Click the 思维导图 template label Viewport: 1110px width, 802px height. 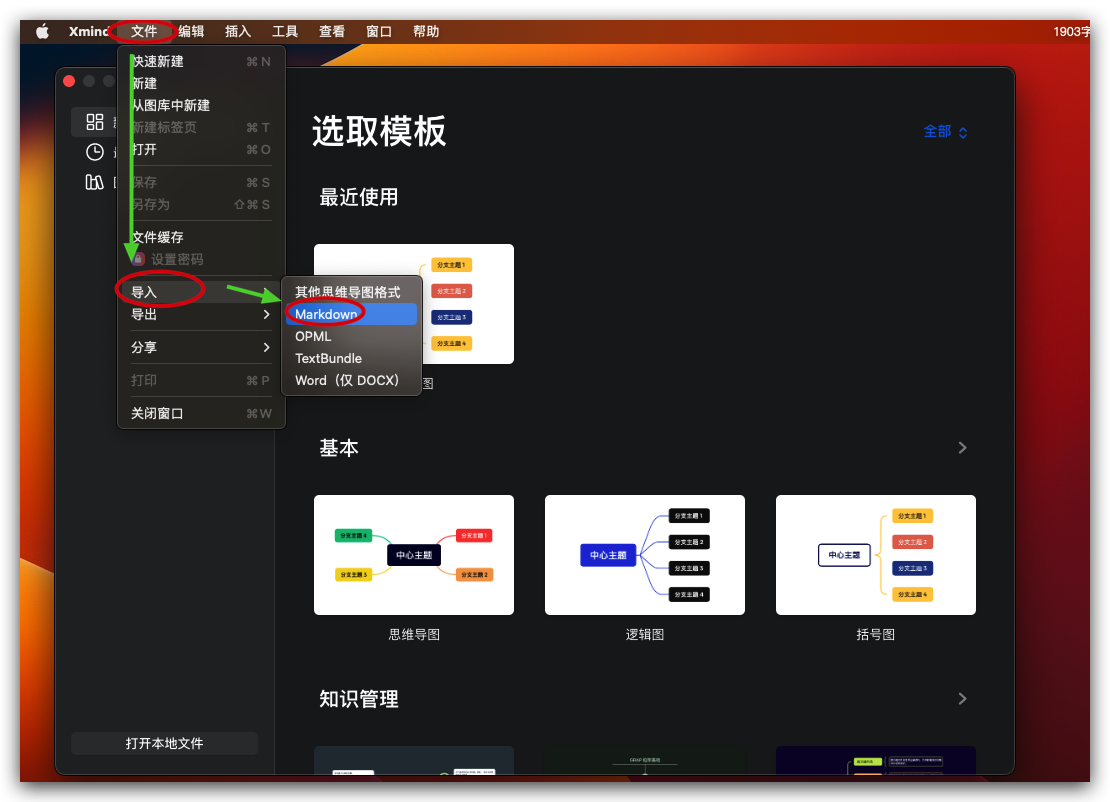coord(414,635)
